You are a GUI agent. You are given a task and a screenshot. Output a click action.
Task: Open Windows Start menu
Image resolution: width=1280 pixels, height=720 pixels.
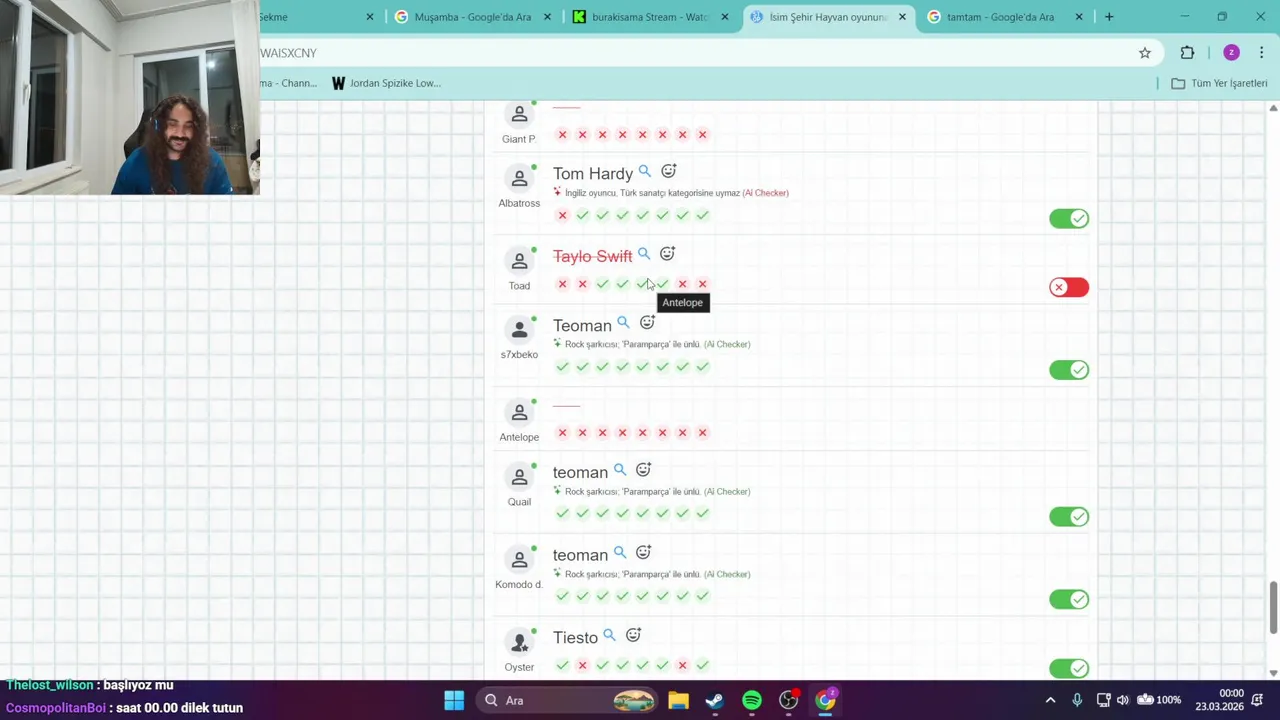pyautogui.click(x=454, y=700)
